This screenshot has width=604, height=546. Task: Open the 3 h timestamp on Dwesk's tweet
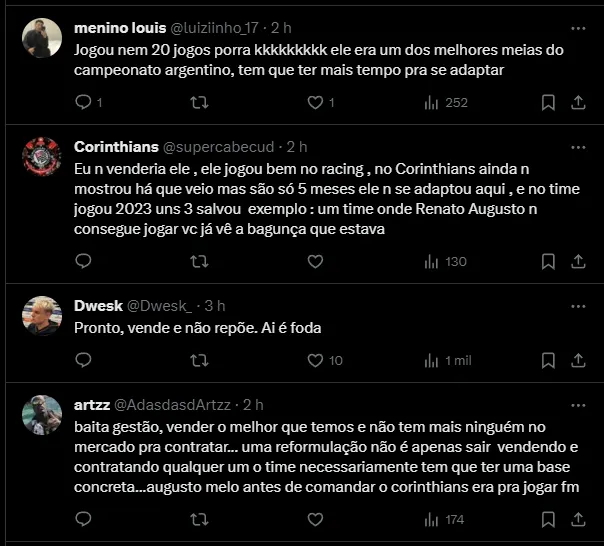click(x=215, y=305)
